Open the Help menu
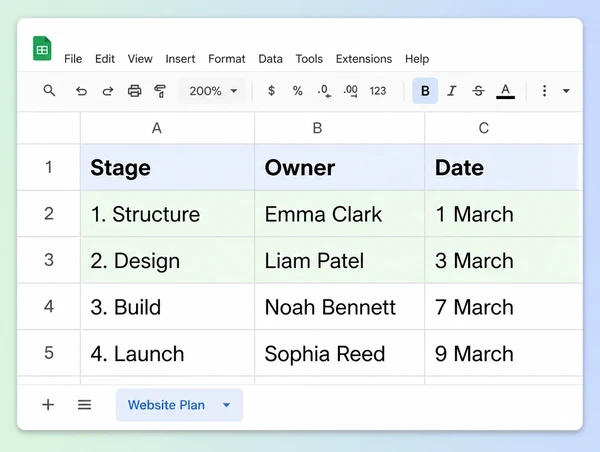Screen dimensions: 600x452 pos(417,59)
